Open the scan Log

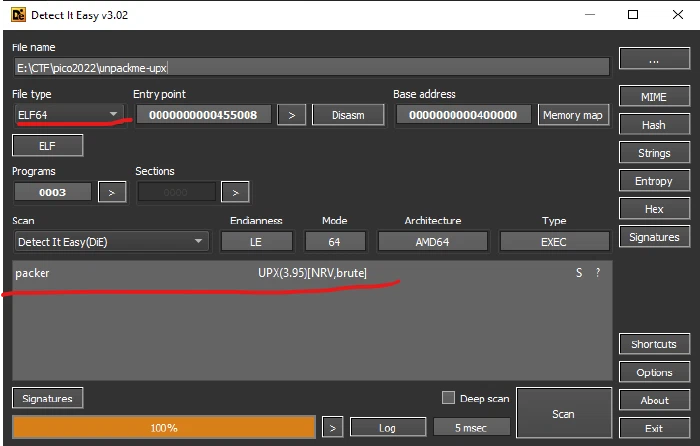click(x=388, y=428)
